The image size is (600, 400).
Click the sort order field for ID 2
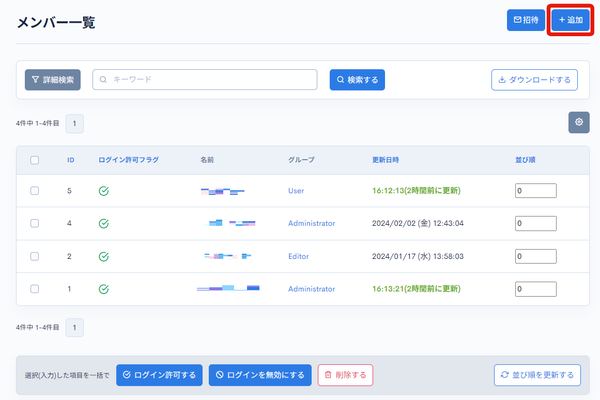coord(536,256)
